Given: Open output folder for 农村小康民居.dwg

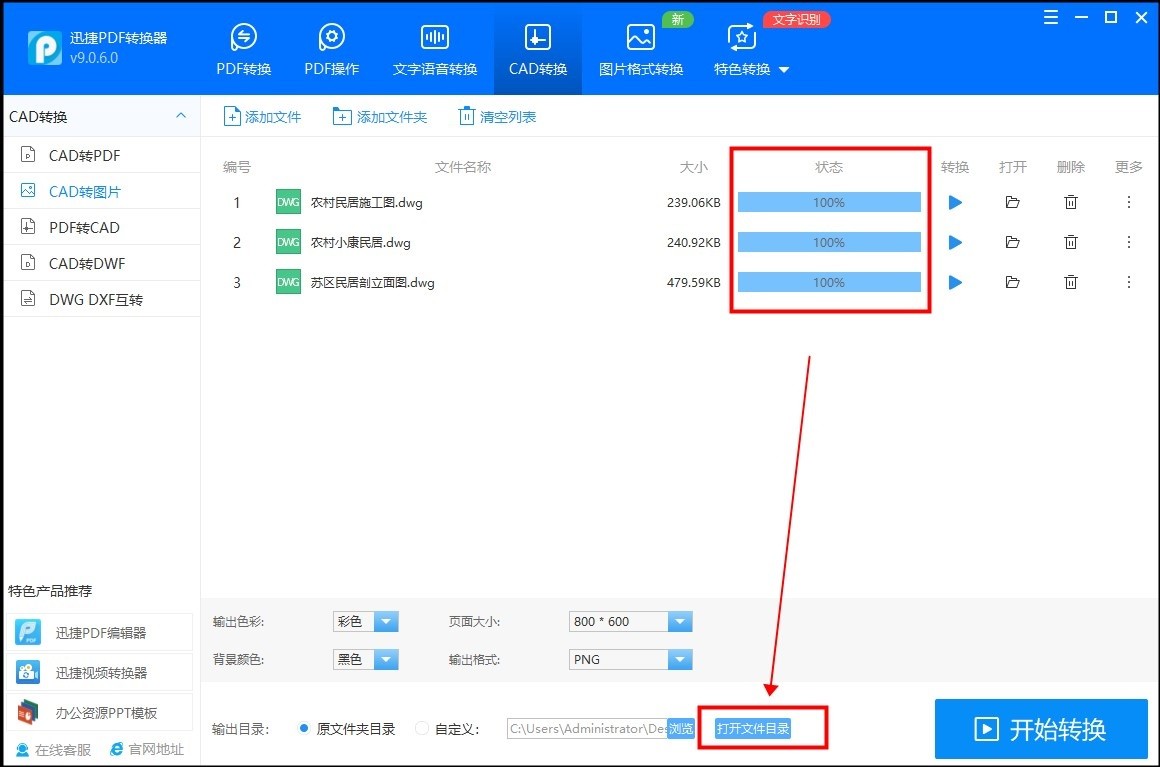Looking at the screenshot, I should 1012,242.
